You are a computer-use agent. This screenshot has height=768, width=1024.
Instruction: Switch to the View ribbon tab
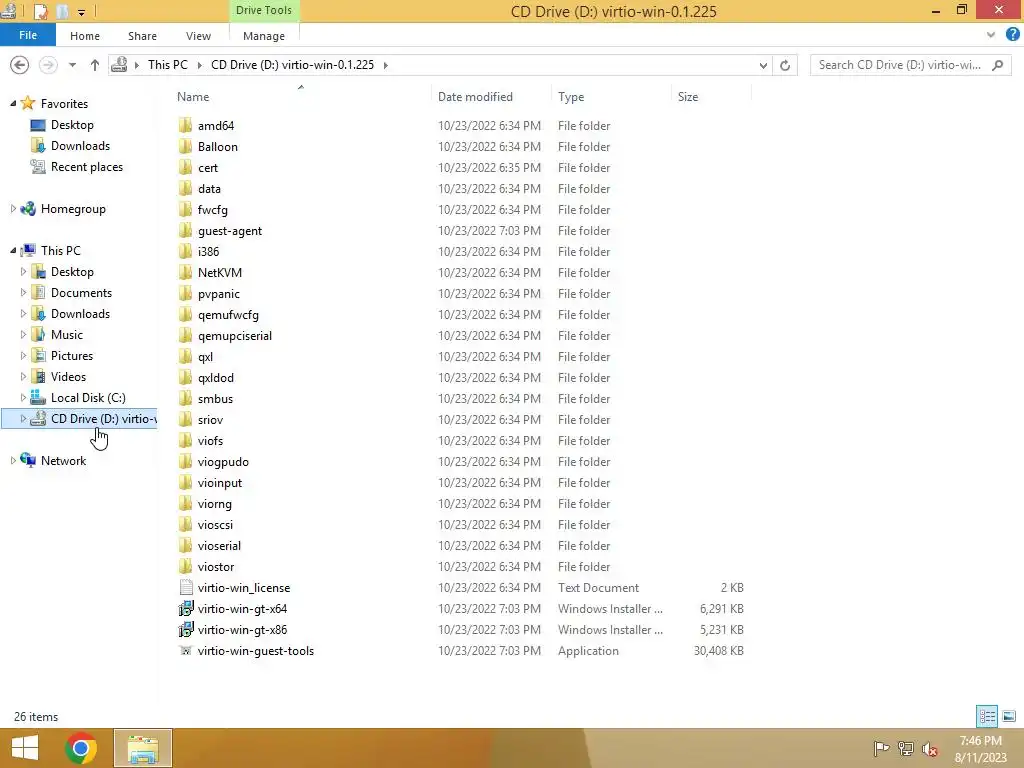click(x=198, y=36)
